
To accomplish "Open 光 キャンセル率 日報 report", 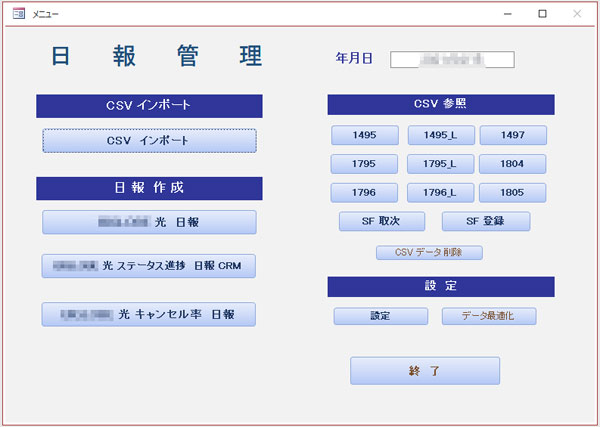I will 149,314.
